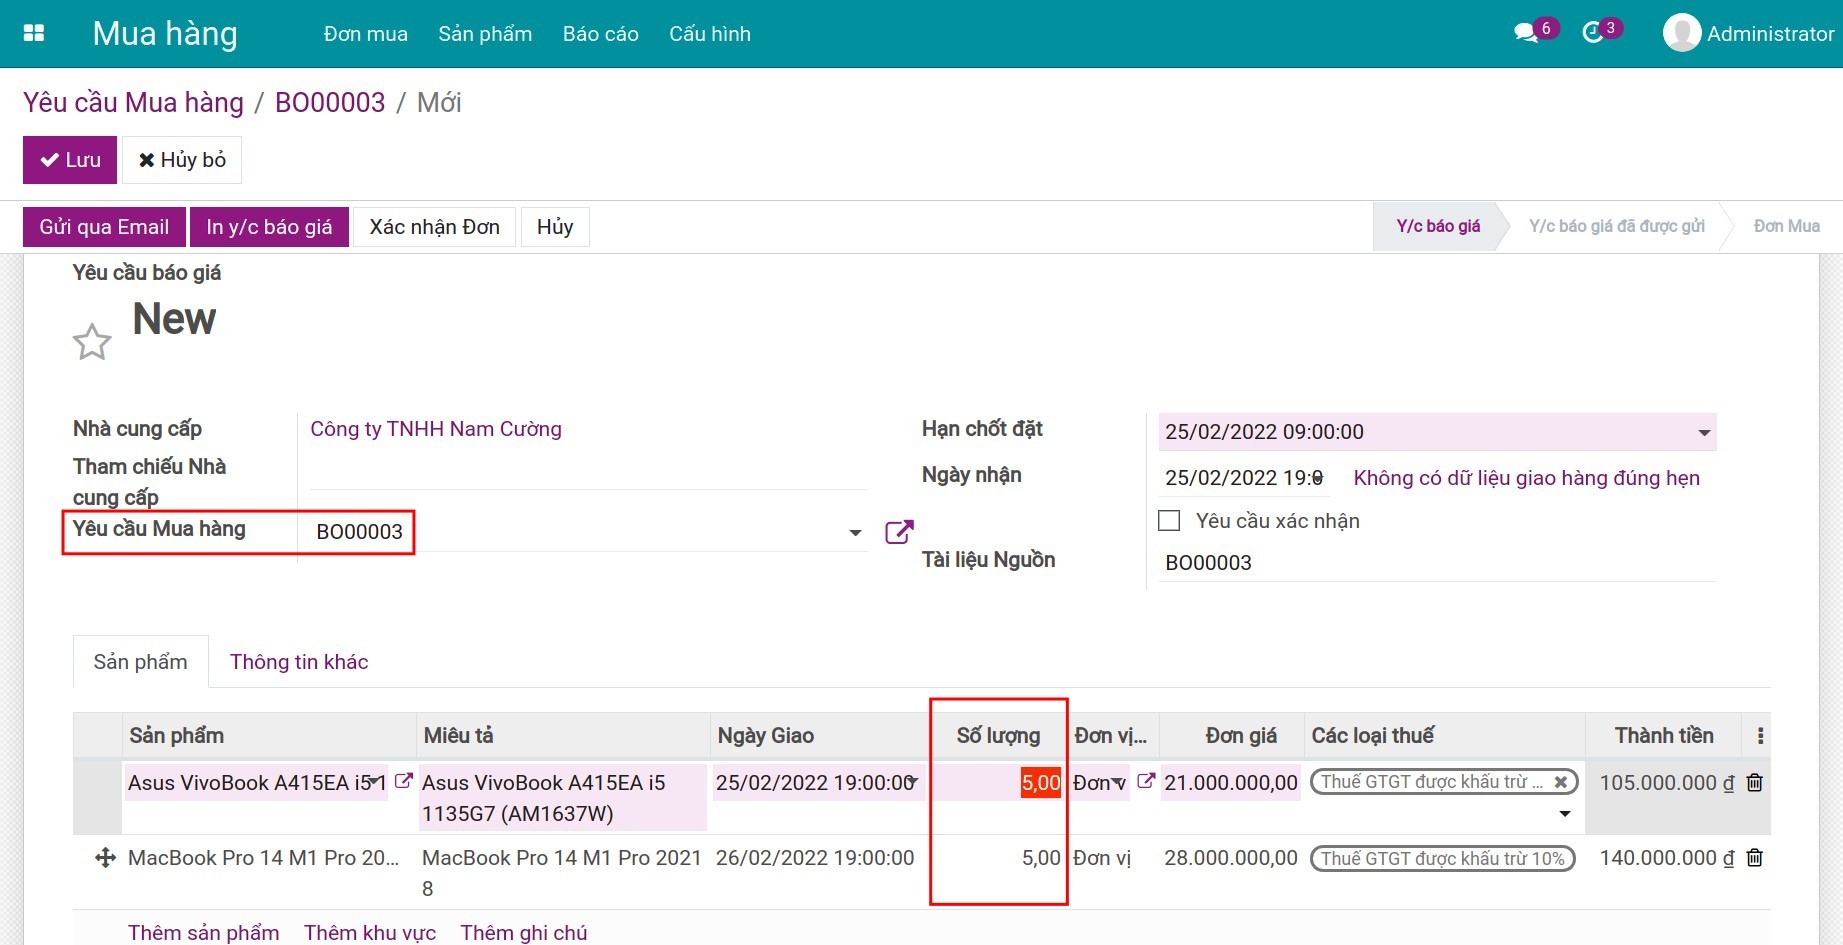Viewport: 1843px width, 945px height.
Task: Click the Thêm sản phẩm link
Action: click(203, 932)
